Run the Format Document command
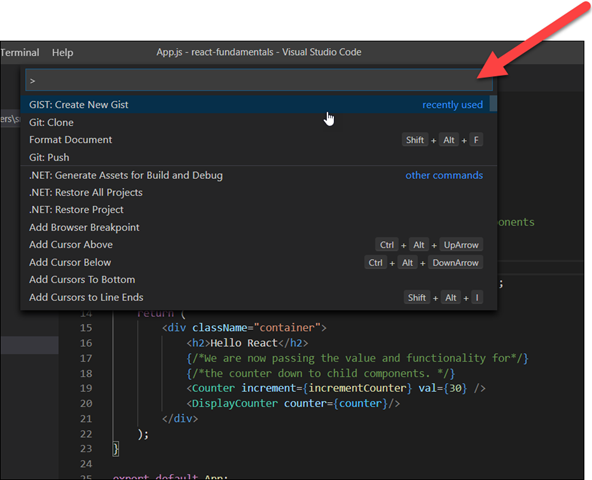Screen dimensions: 592x480 [x=259, y=140]
